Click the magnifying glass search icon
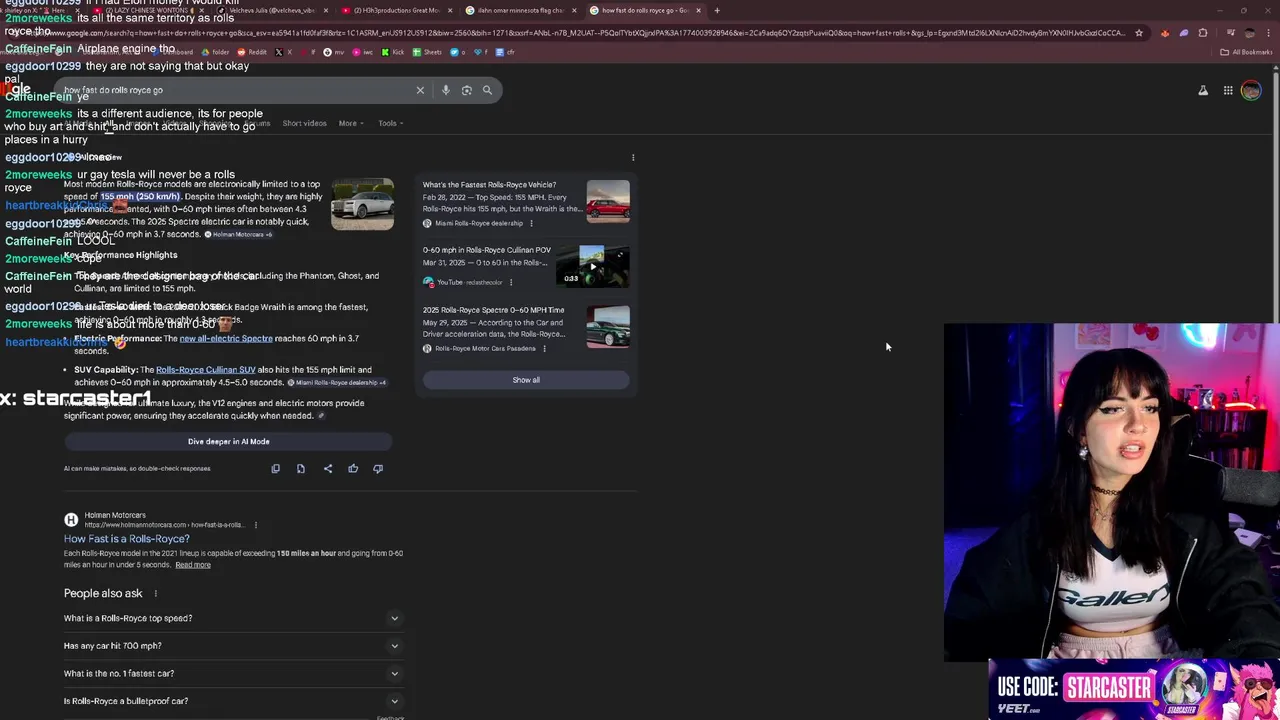The height and width of the screenshot is (720, 1280). pyautogui.click(x=487, y=90)
